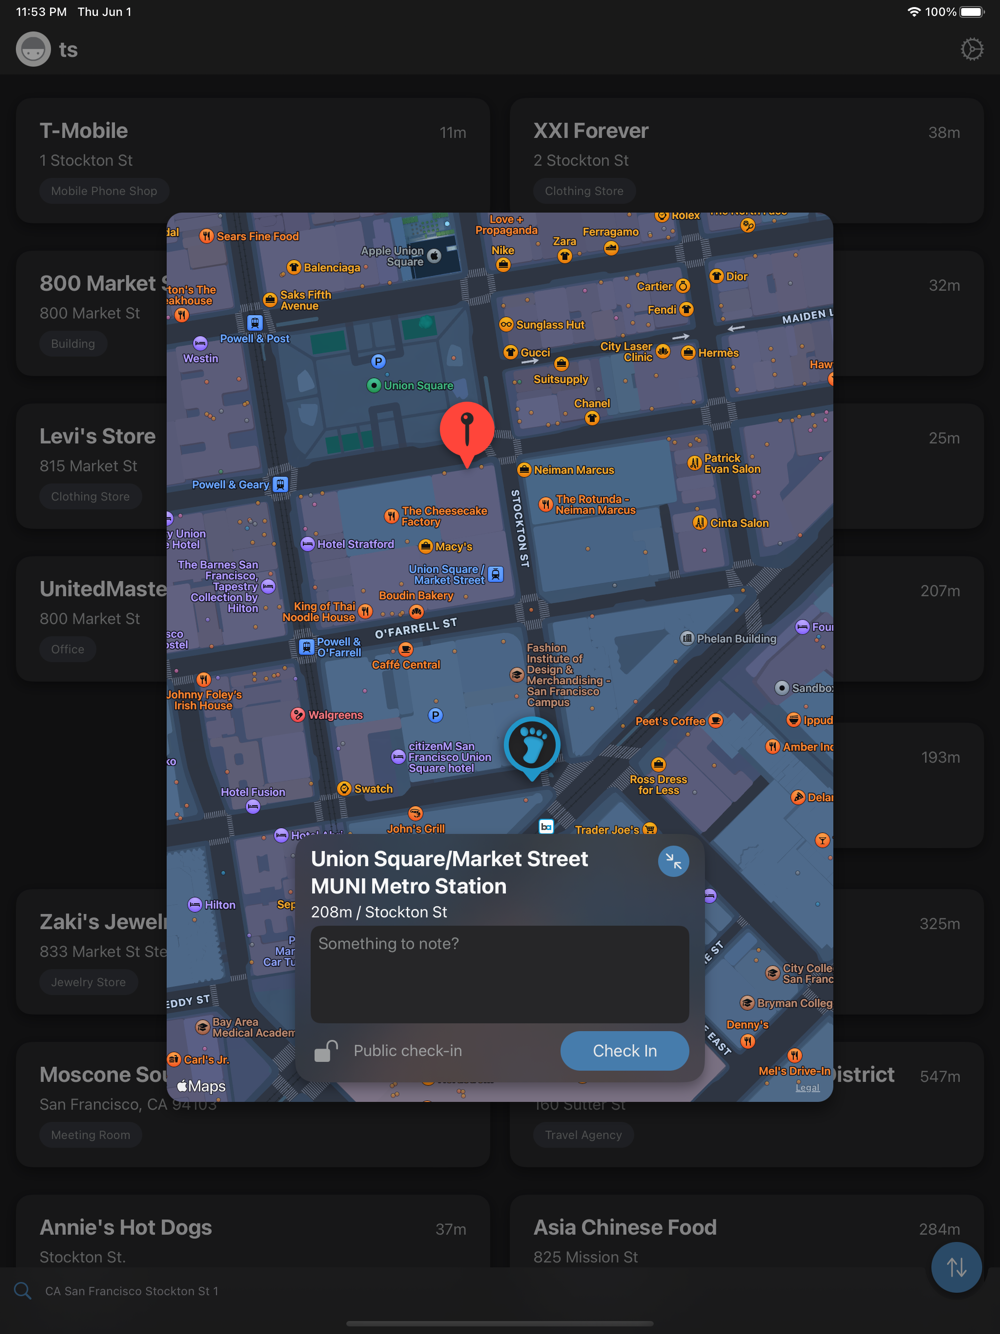Tap the Legal link on the map
The width and height of the screenshot is (1000, 1334).
click(x=807, y=1088)
